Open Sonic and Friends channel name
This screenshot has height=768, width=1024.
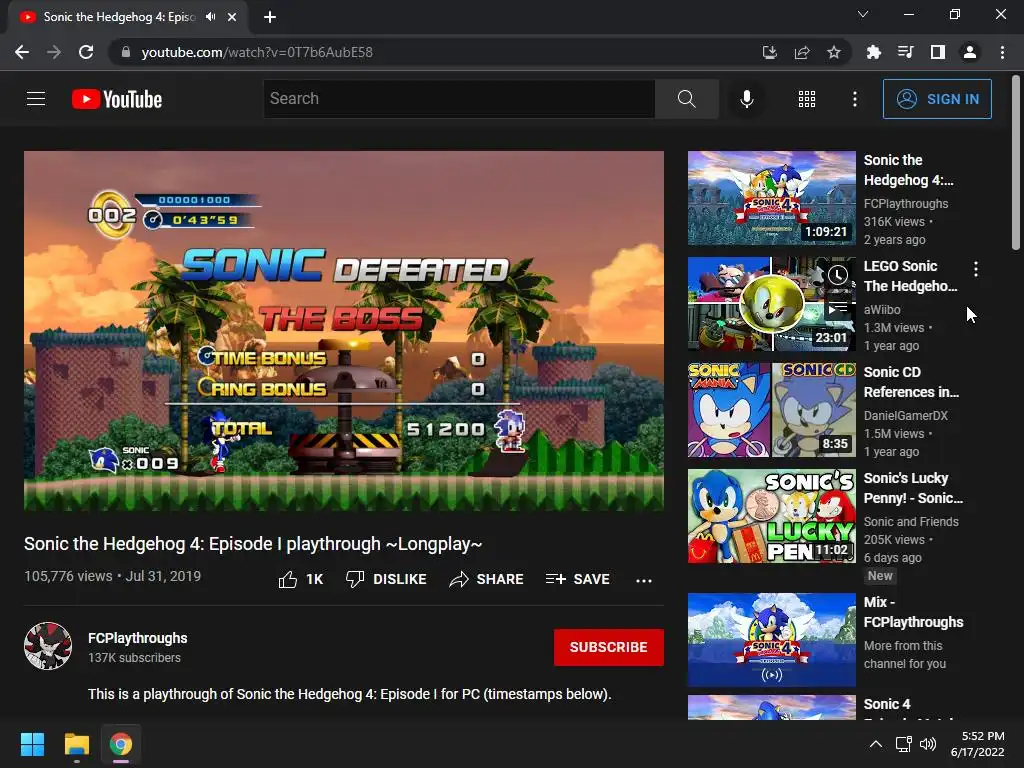click(911, 522)
